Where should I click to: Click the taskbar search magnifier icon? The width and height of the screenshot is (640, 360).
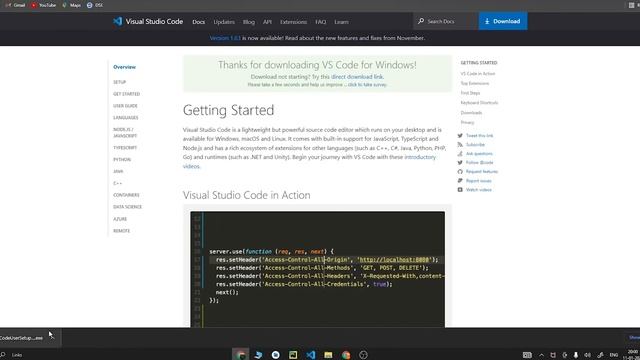tap(3, 355)
